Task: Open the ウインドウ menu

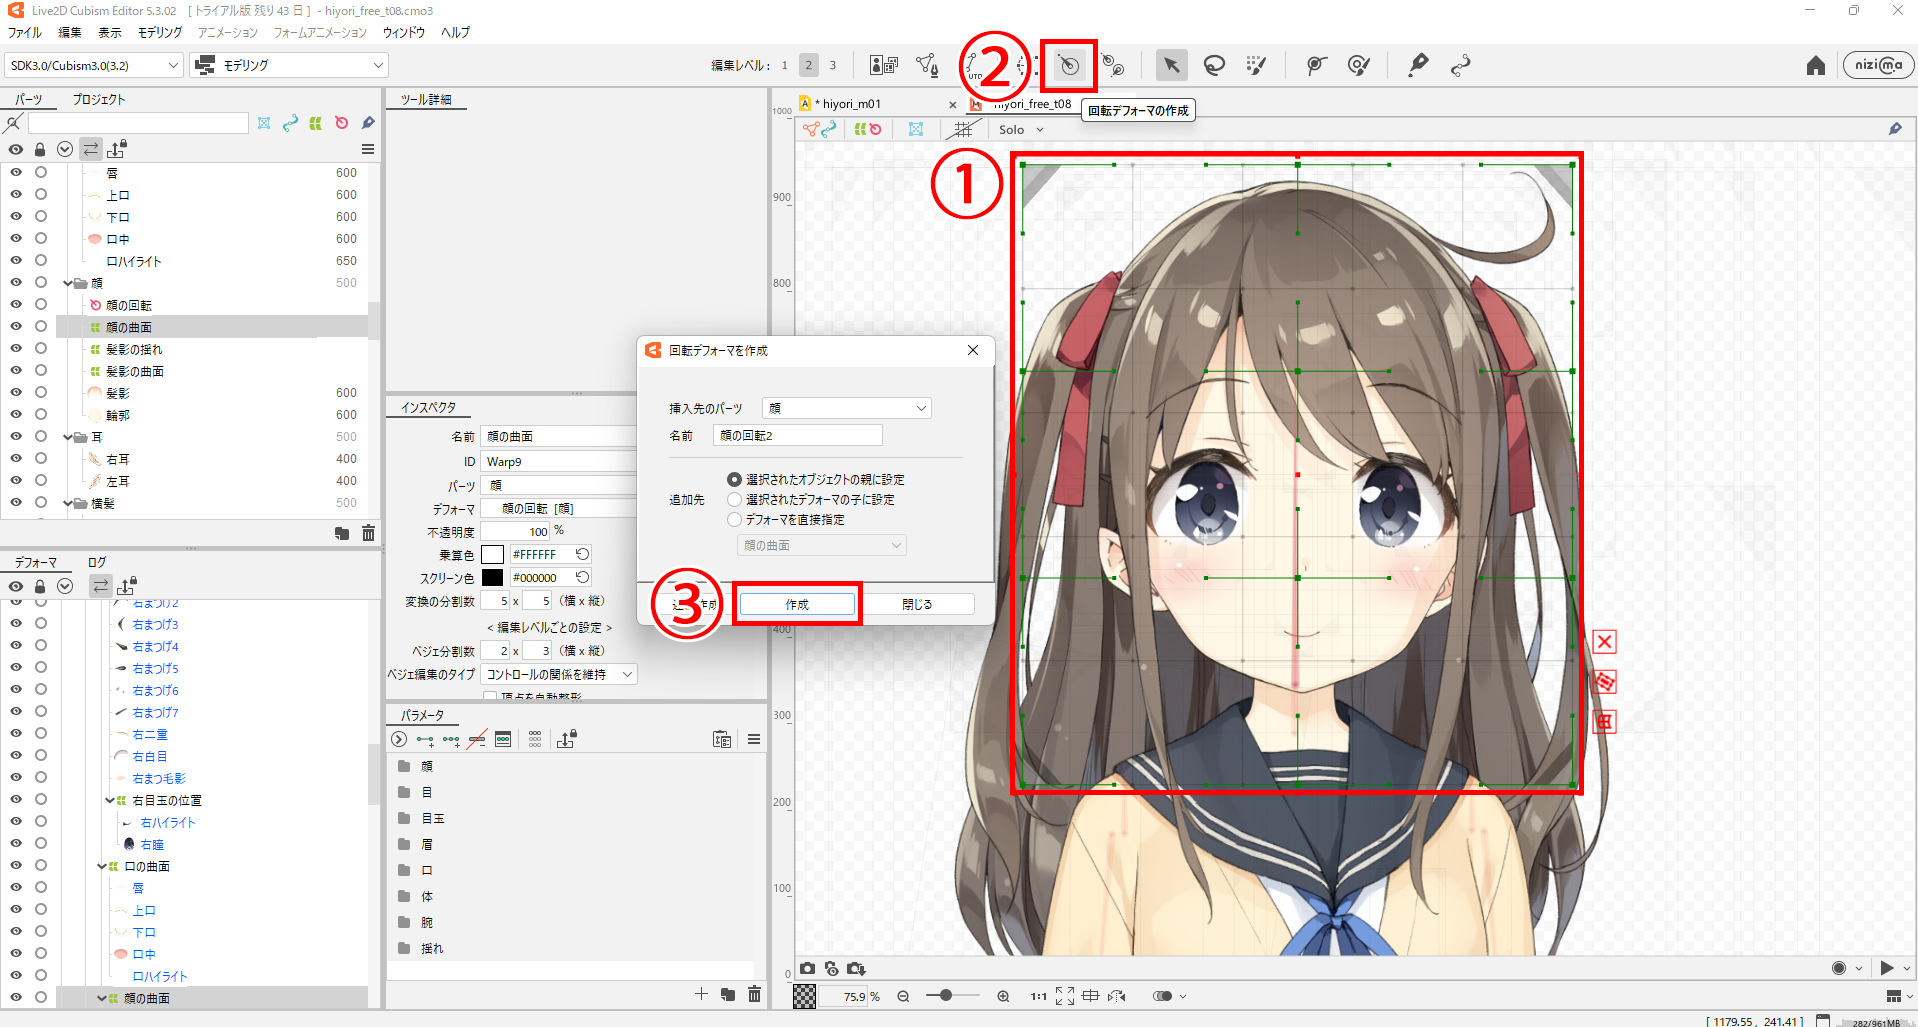Action: point(404,33)
